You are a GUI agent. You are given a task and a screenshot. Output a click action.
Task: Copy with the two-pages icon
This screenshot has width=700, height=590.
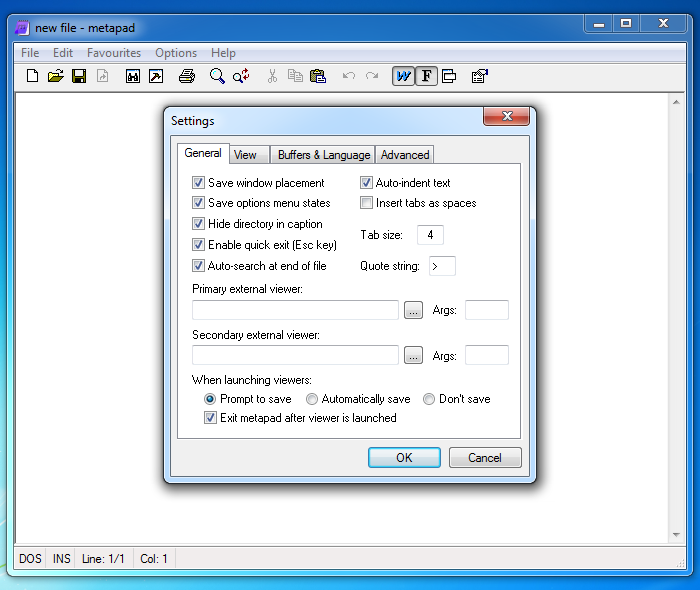pyautogui.click(x=295, y=76)
